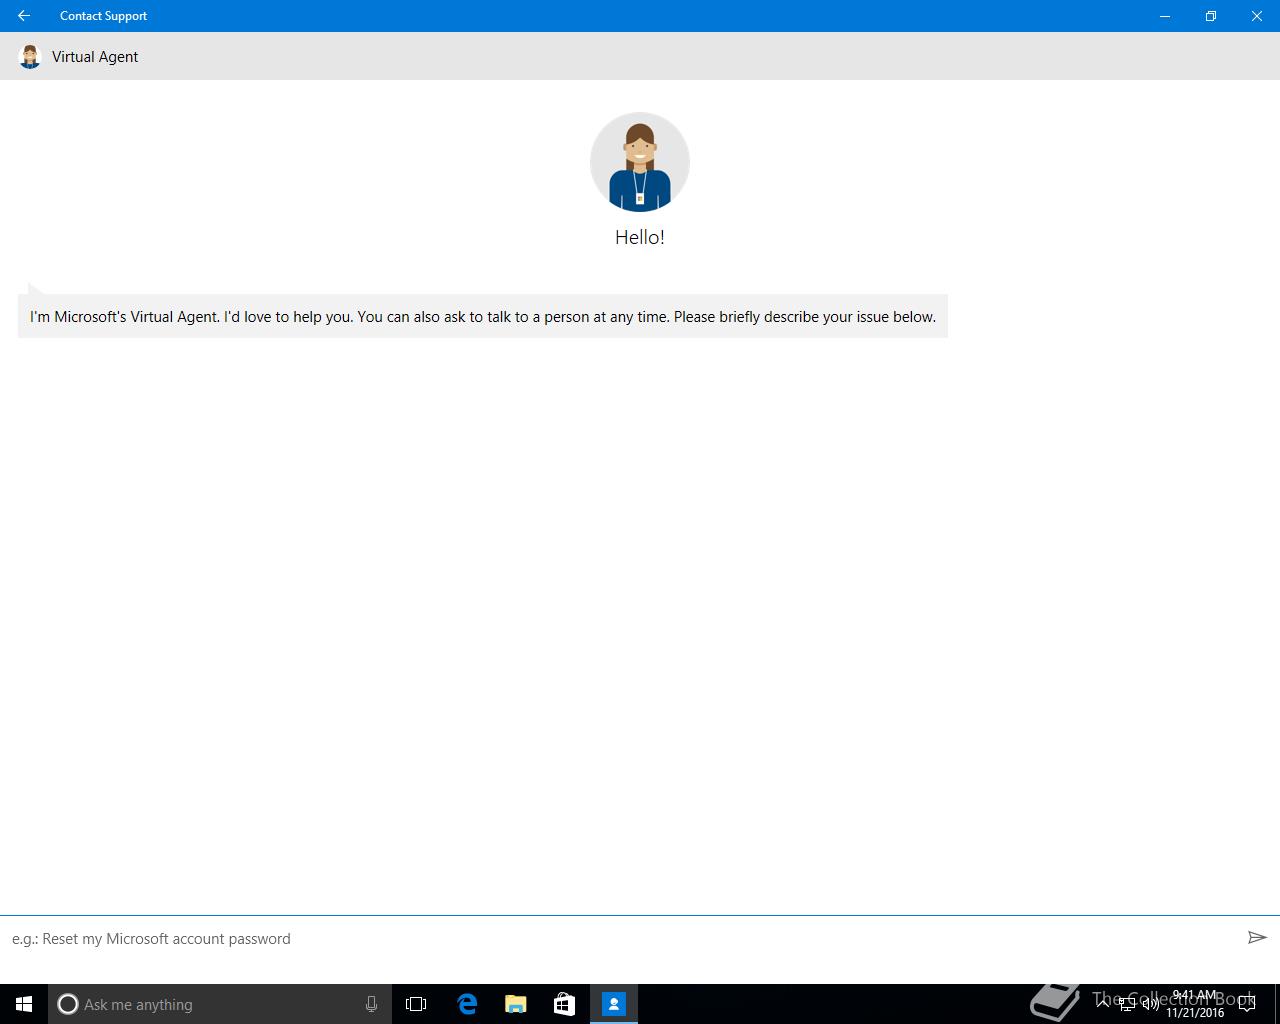Open the volume control tray icon

point(1150,1004)
